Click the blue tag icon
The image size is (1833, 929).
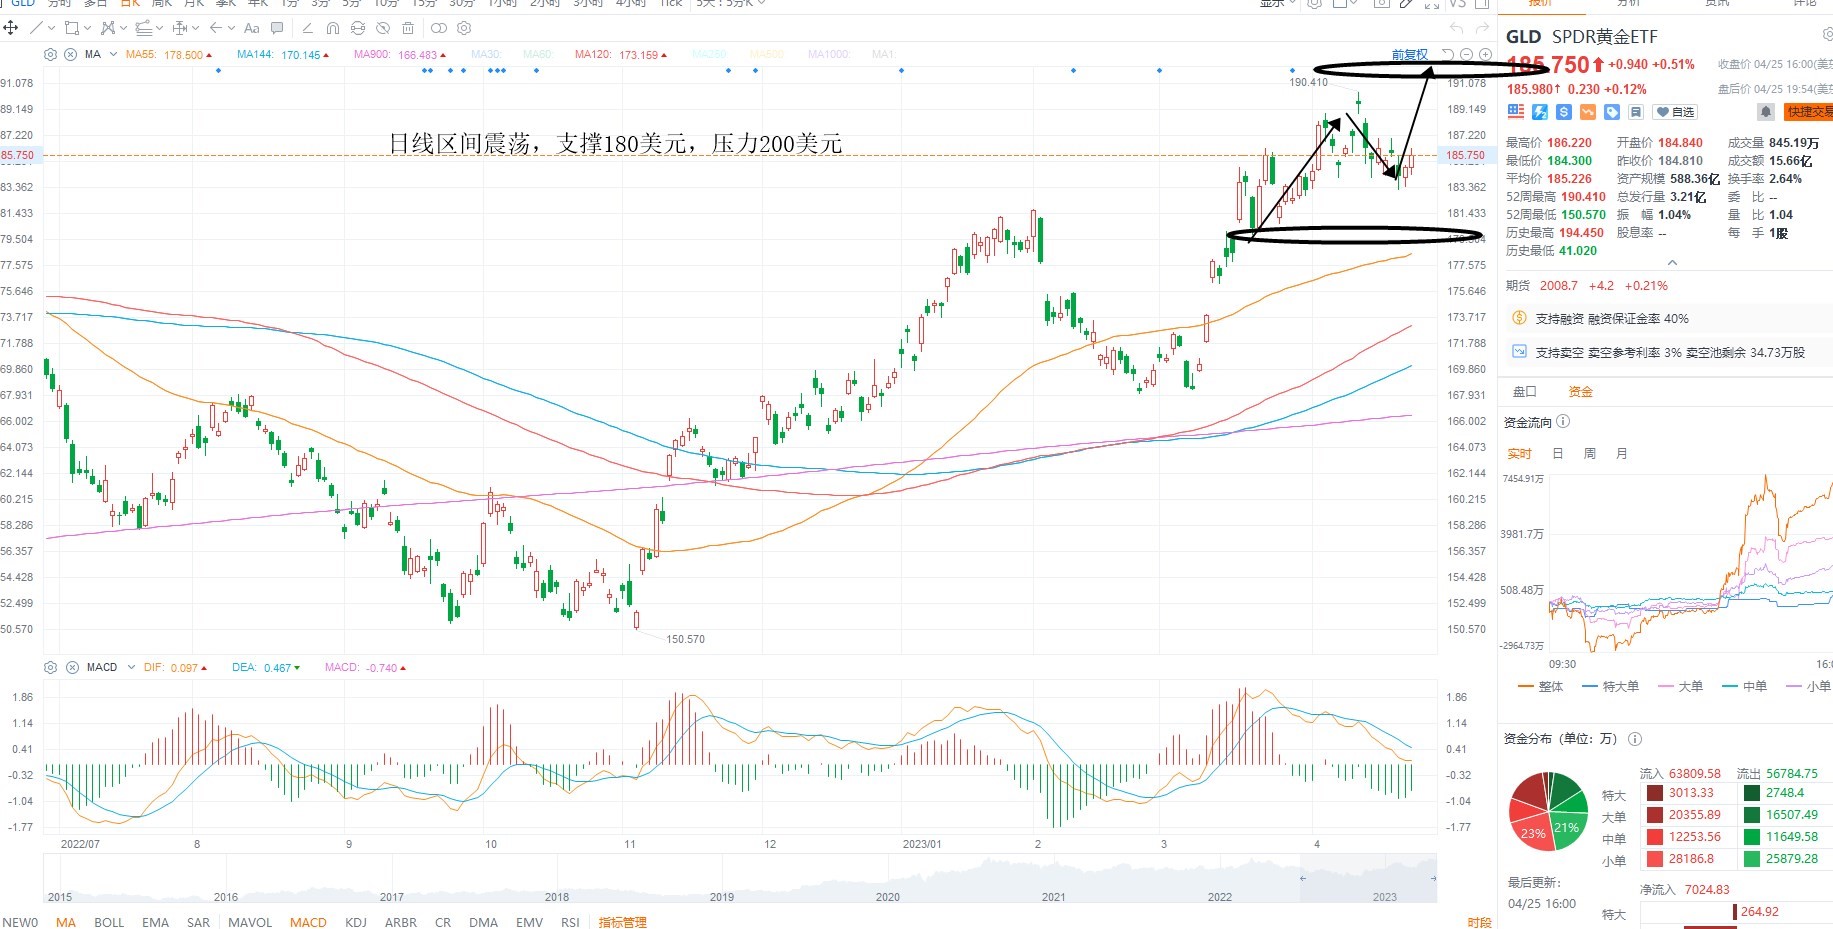[1612, 112]
